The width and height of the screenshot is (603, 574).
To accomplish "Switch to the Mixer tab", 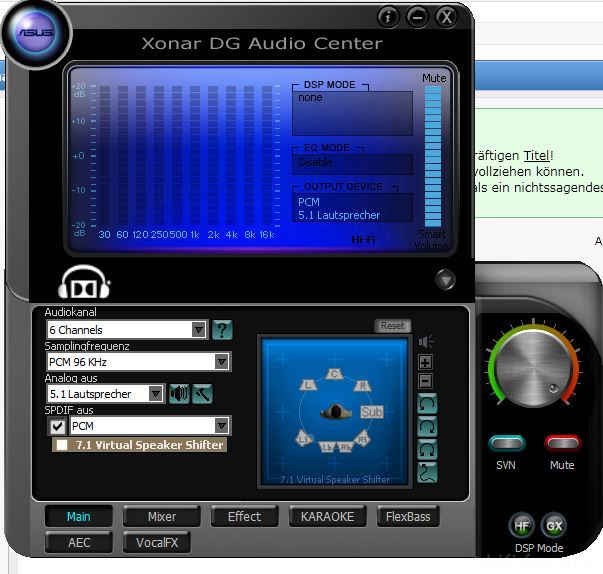I will click(x=162, y=517).
